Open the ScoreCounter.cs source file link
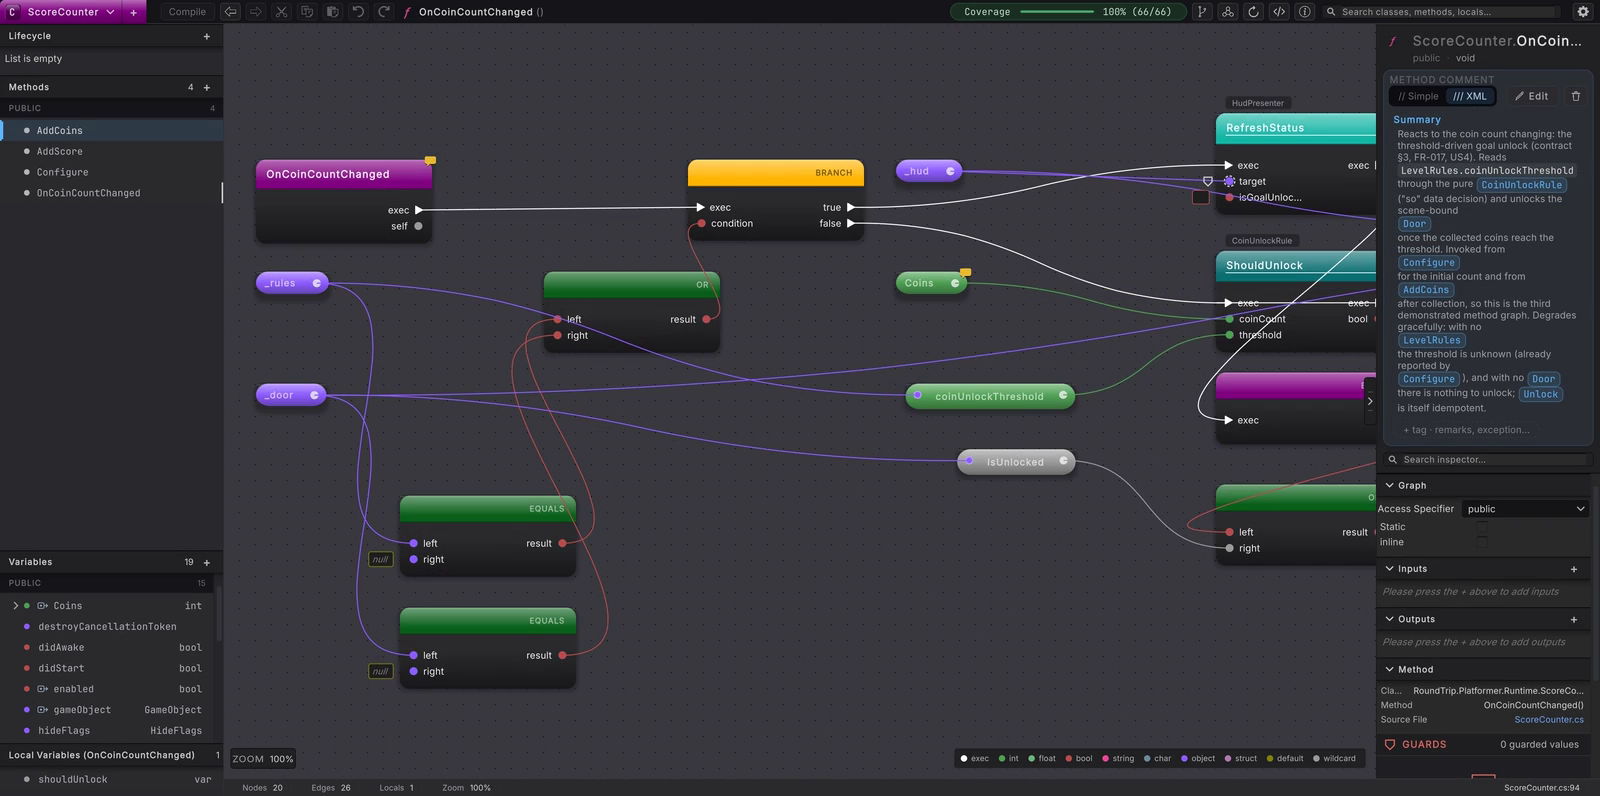Screen dimensions: 1600x796 [1549, 720]
